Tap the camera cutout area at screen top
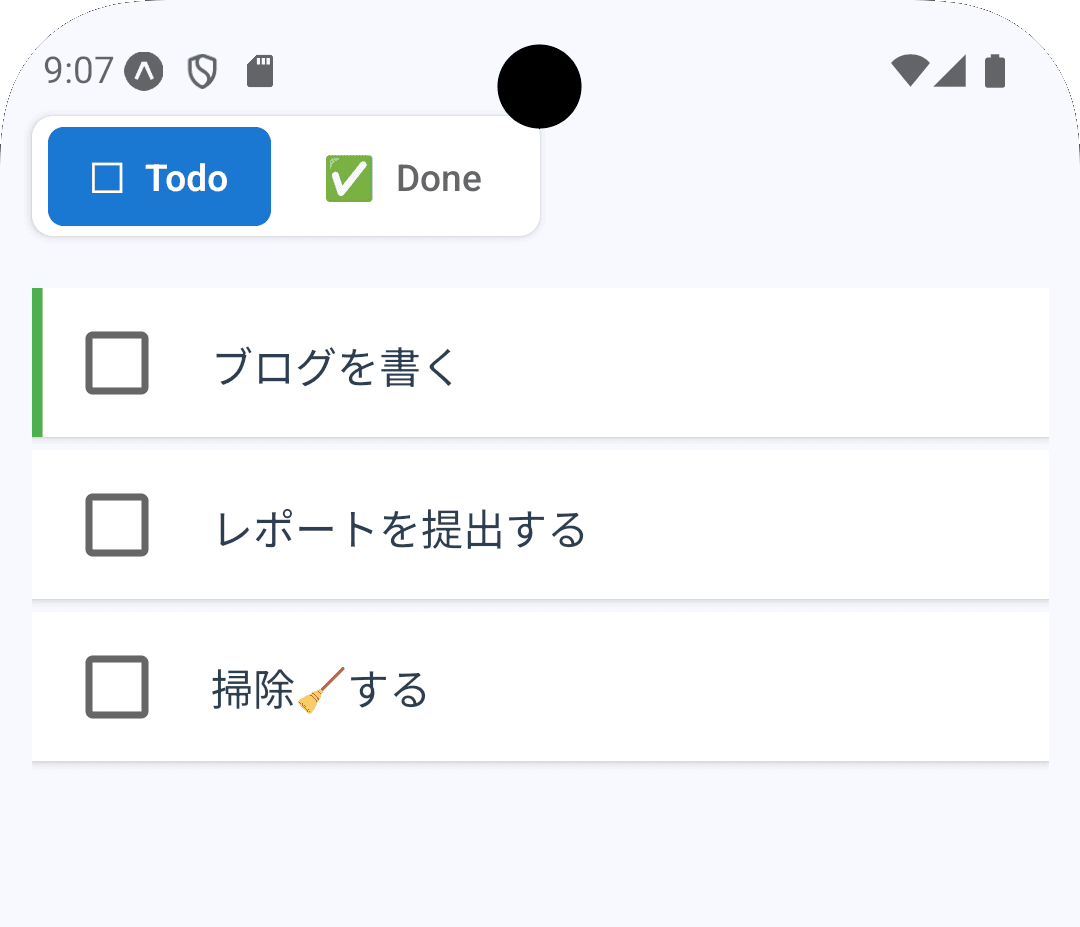This screenshot has width=1080, height=927. (539, 86)
